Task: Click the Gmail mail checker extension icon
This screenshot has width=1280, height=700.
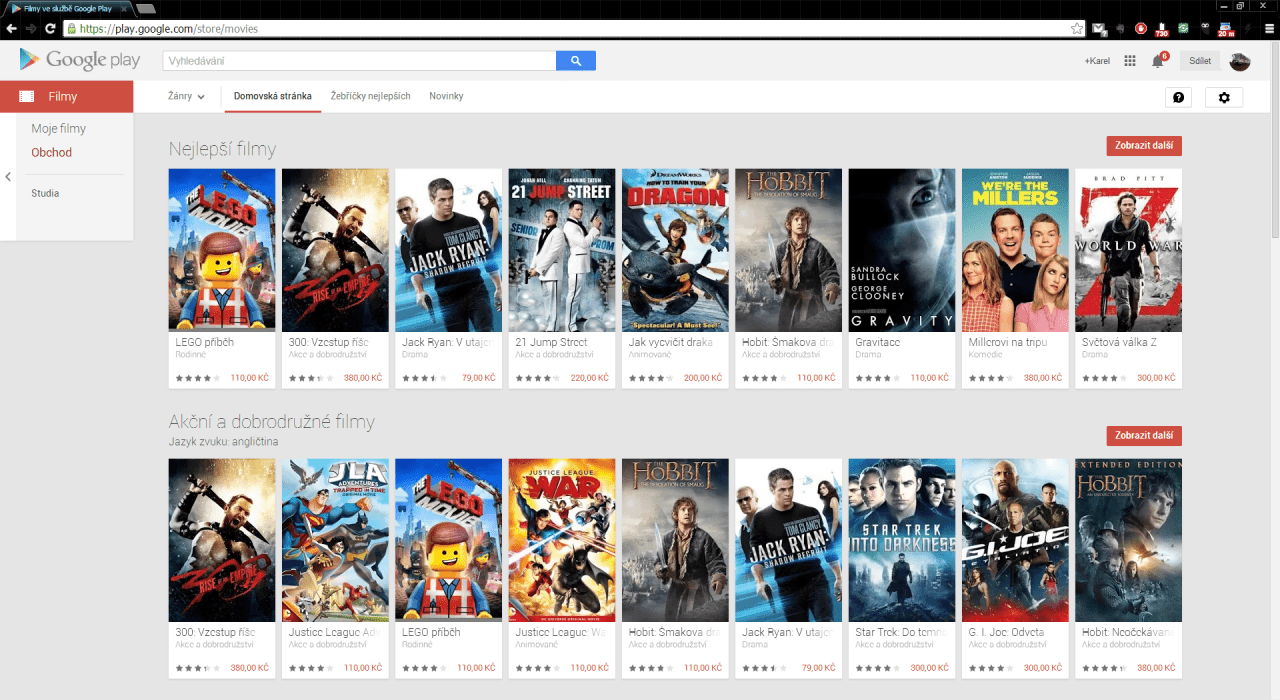Action: pos(1099,29)
